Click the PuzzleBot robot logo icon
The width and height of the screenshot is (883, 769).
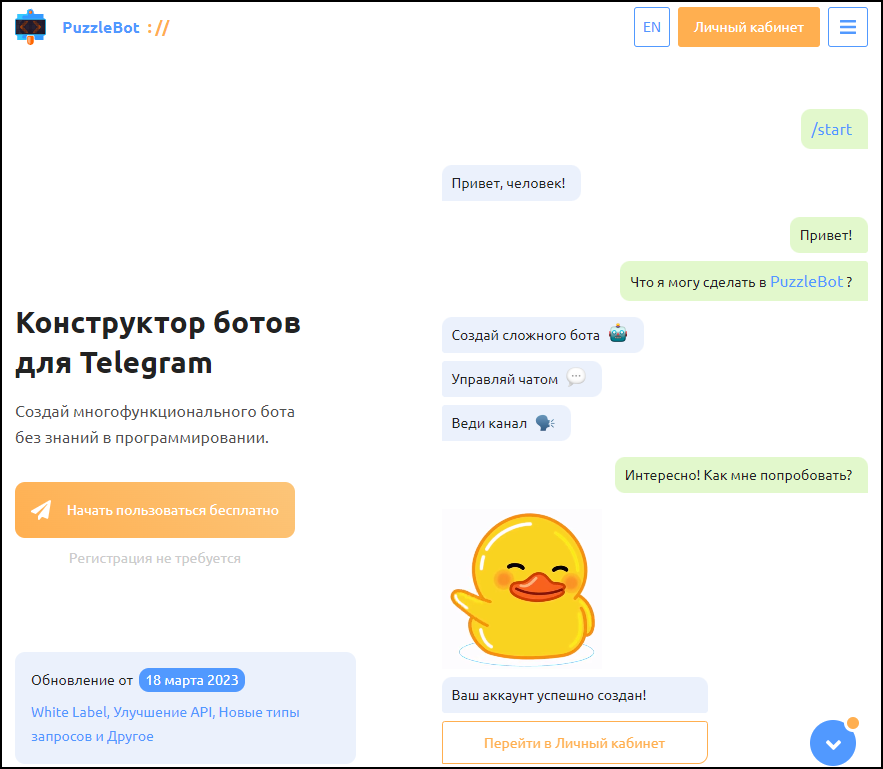pos(30,27)
